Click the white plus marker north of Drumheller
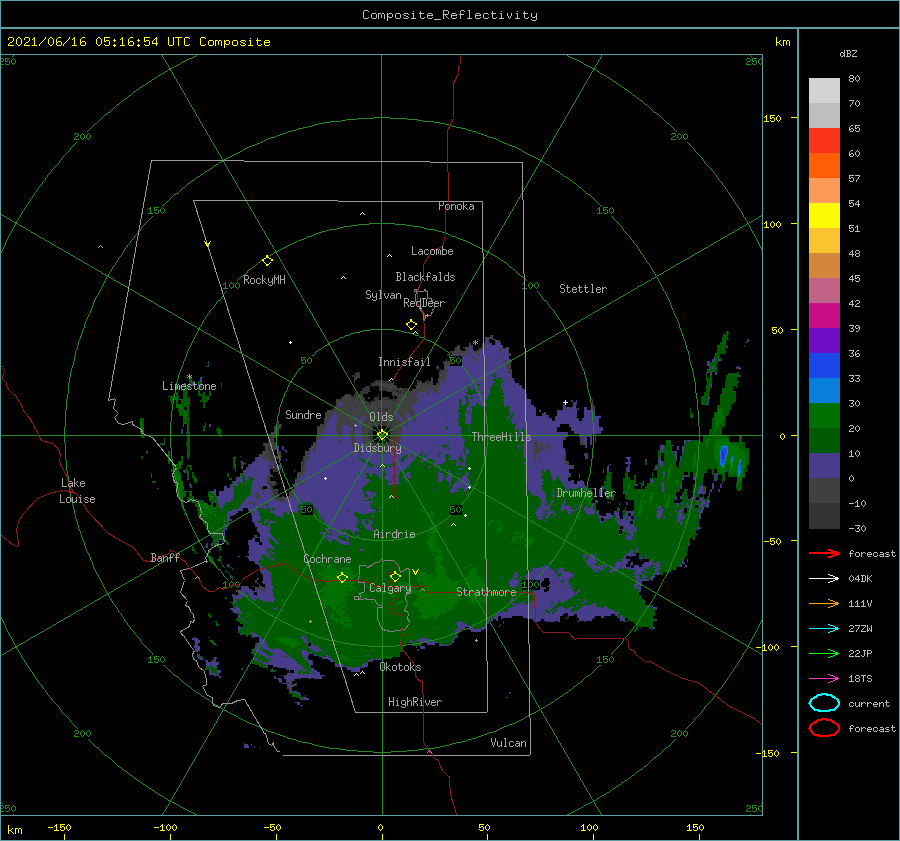 pos(565,402)
